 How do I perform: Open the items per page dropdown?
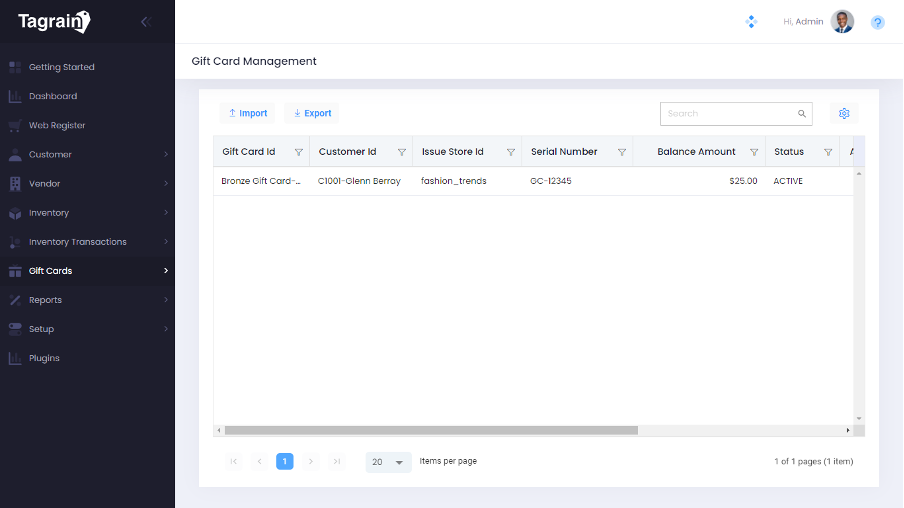(x=389, y=462)
